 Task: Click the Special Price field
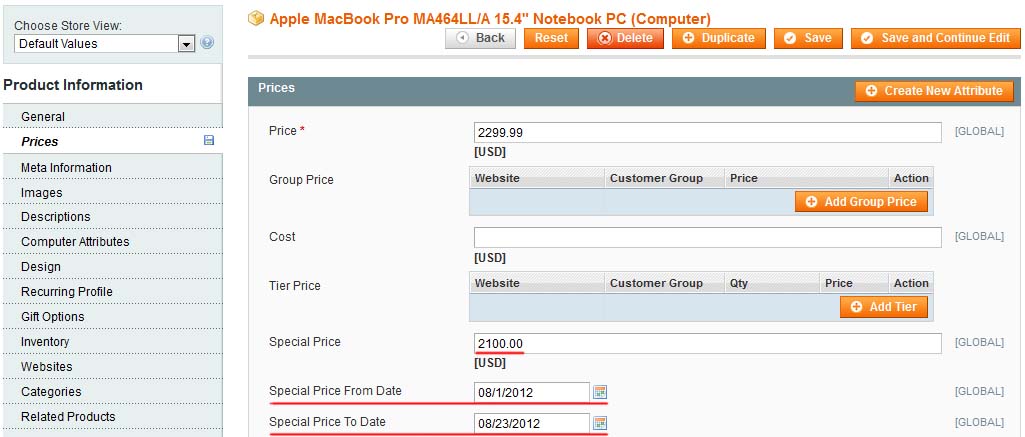tap(707, 343)
